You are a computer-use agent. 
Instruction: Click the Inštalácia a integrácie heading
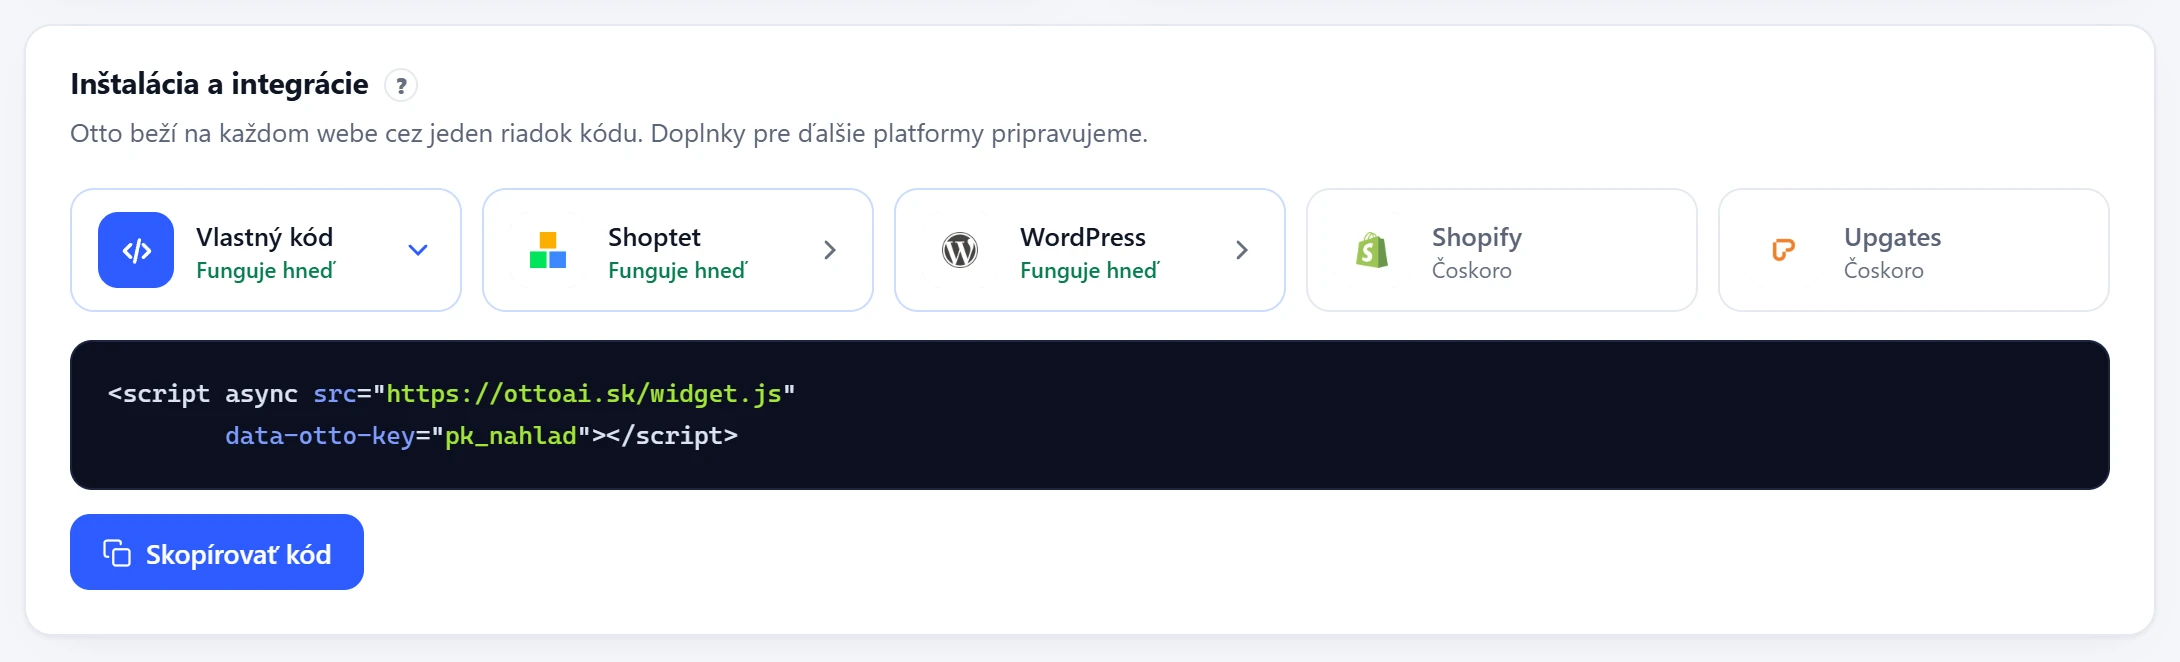click(219, 84)
